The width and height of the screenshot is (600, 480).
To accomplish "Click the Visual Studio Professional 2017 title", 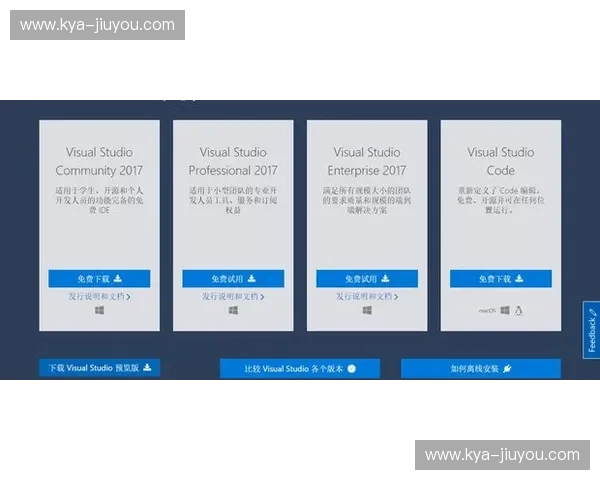I will (233, 161).
